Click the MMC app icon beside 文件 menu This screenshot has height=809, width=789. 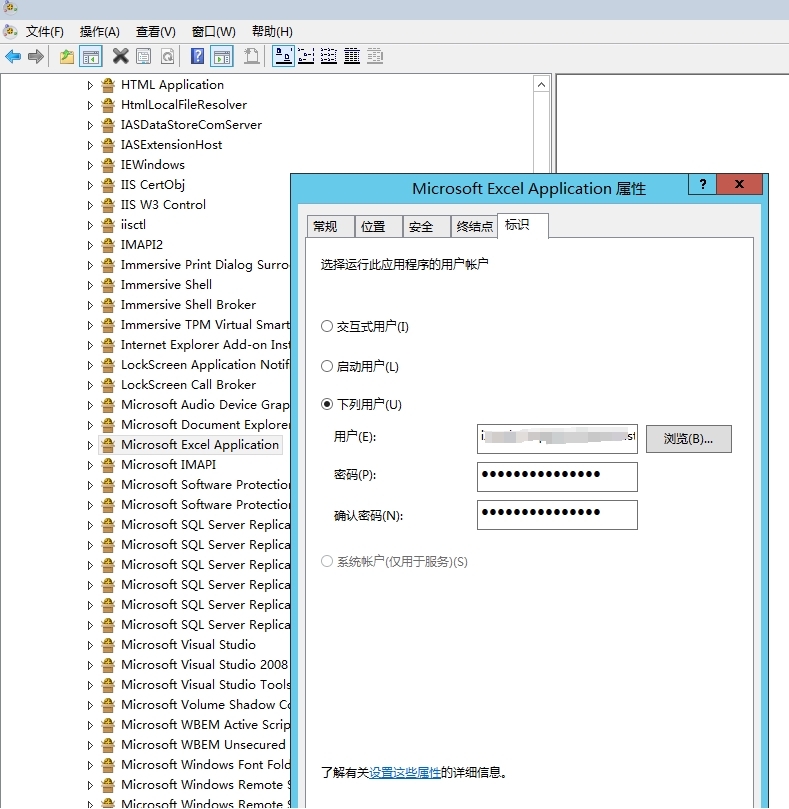point(10,31)
